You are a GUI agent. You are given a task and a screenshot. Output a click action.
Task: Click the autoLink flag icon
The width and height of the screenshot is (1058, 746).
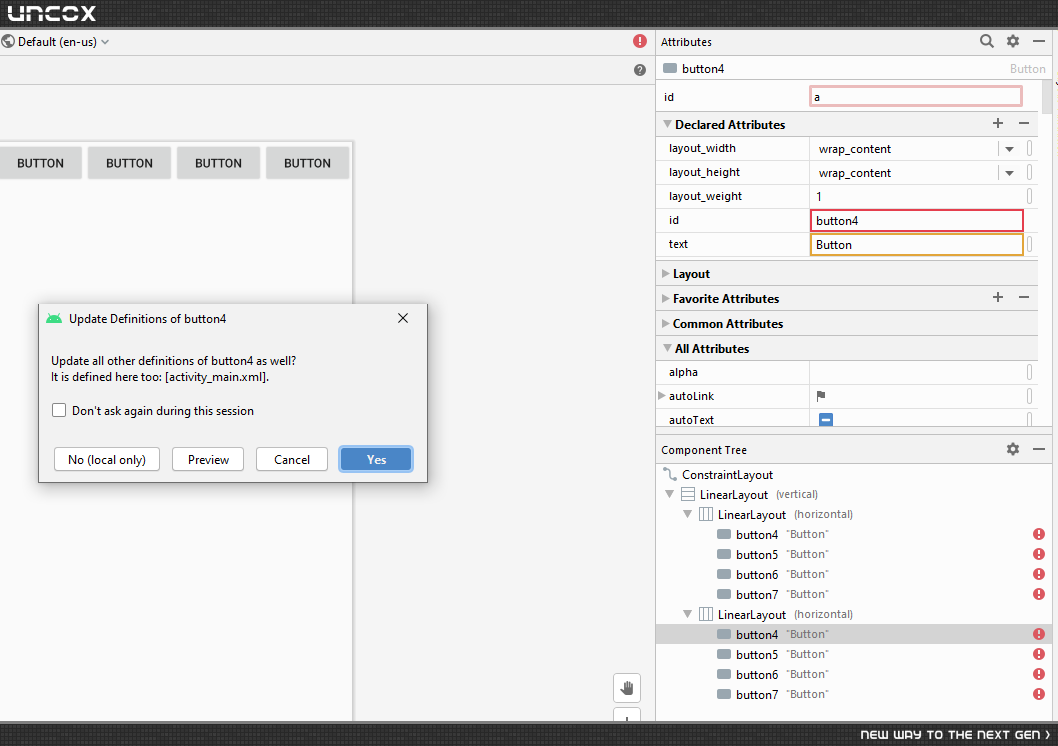[820, 396]
